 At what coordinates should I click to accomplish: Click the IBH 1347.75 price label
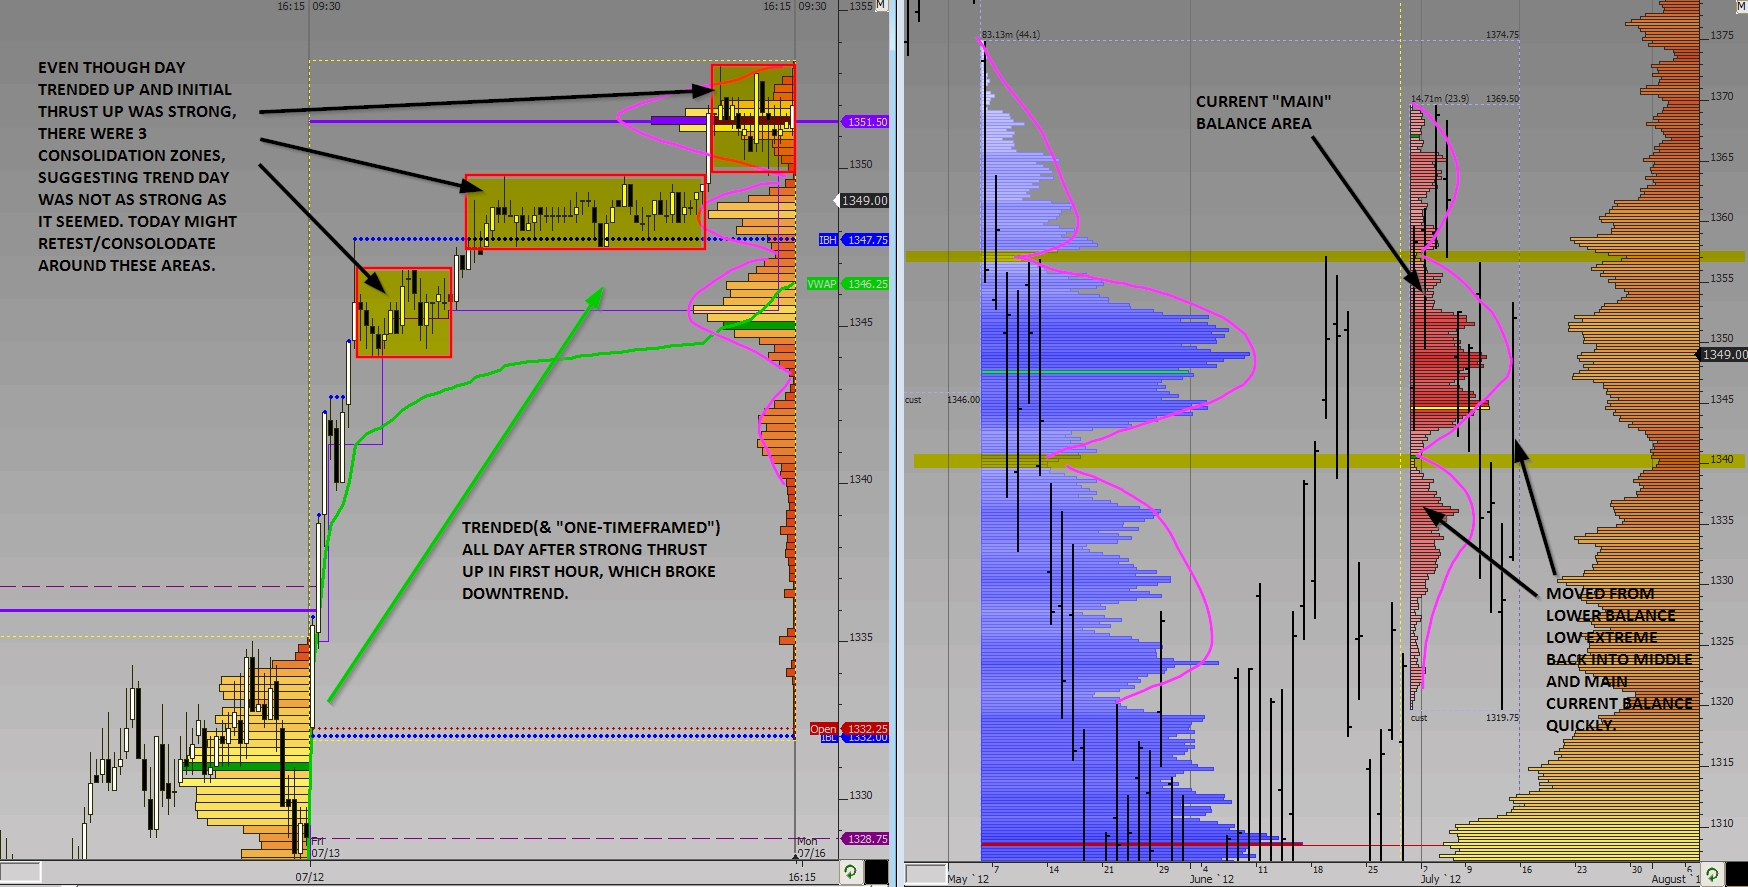853,240
